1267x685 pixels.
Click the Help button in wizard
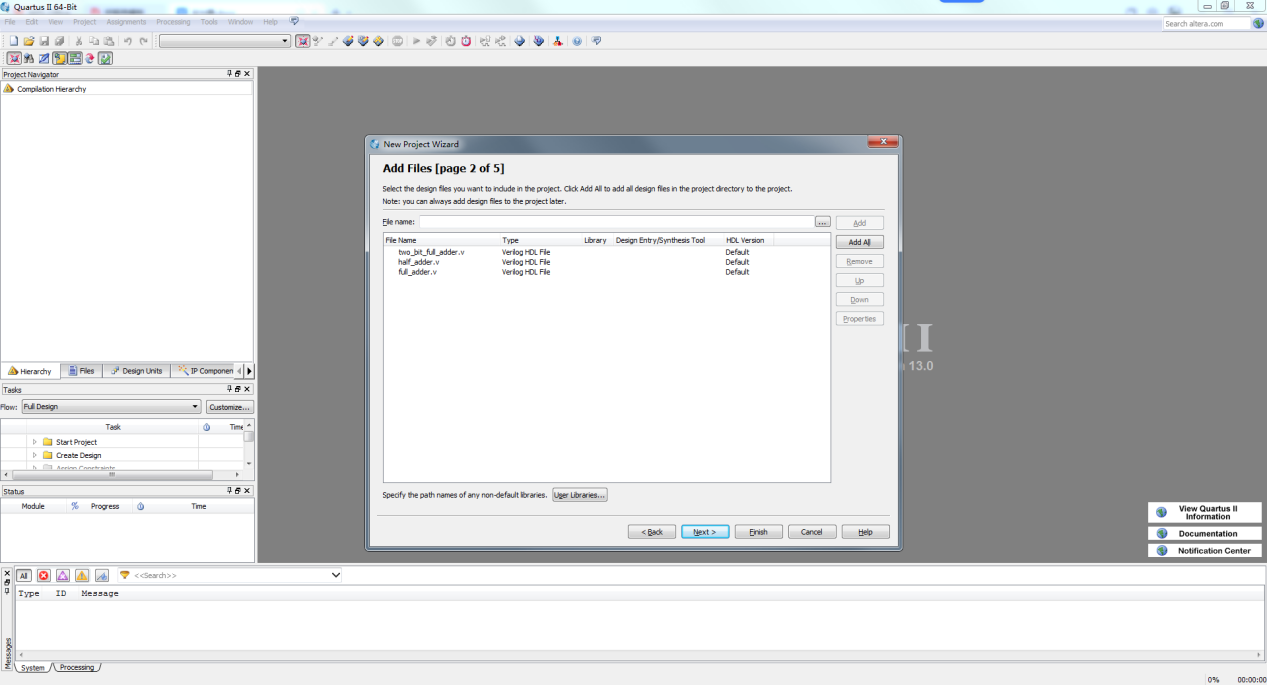click(x=865, y=532)
